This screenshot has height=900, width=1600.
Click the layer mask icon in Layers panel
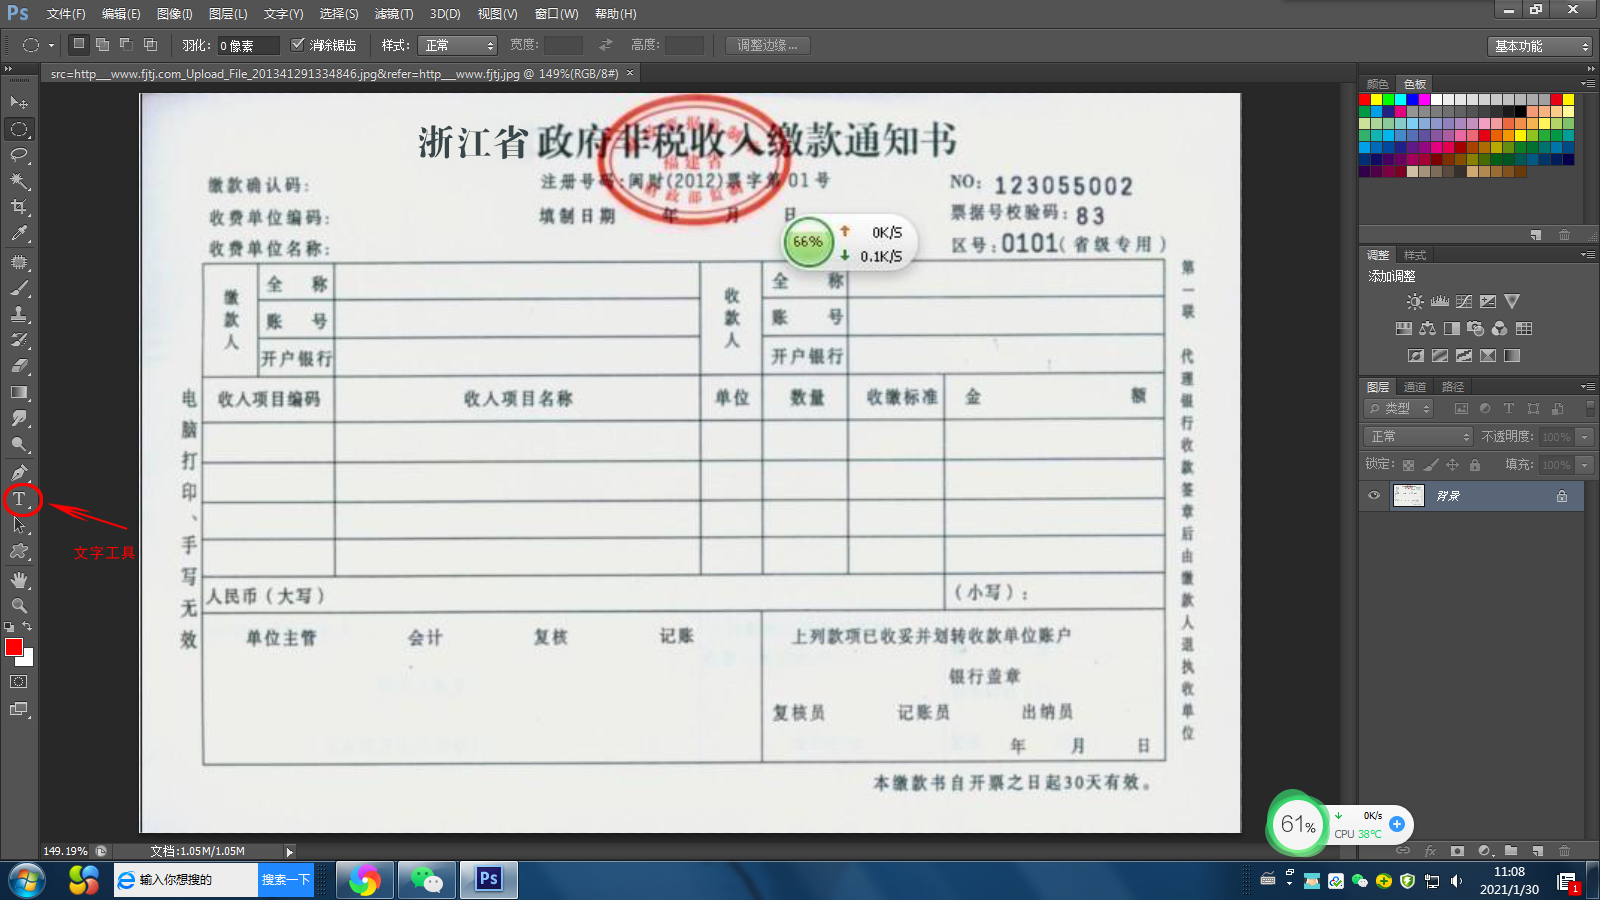[x=1457, y=851]
